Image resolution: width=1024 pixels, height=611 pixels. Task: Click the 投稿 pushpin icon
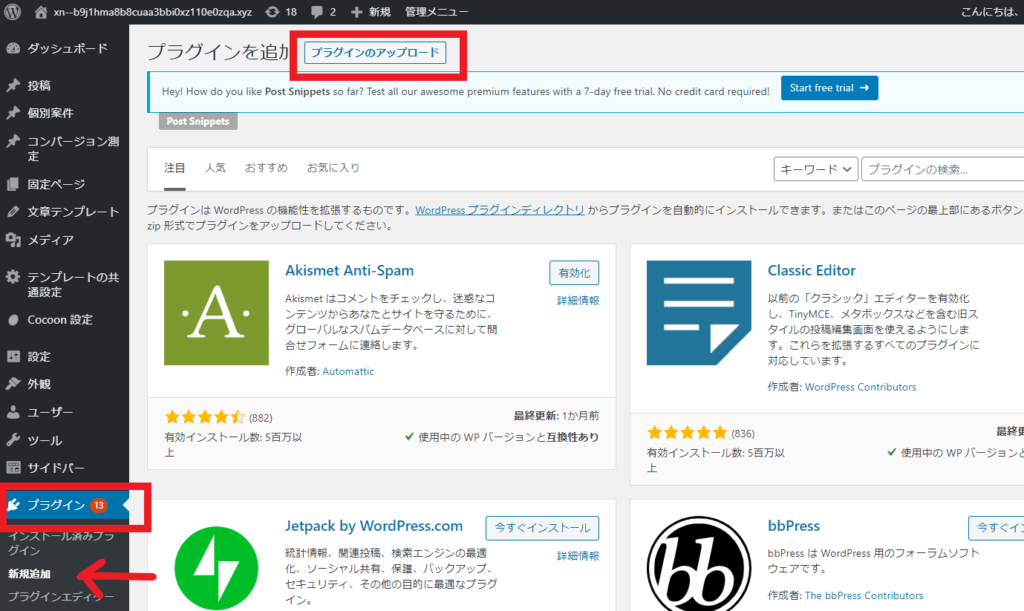13,86
